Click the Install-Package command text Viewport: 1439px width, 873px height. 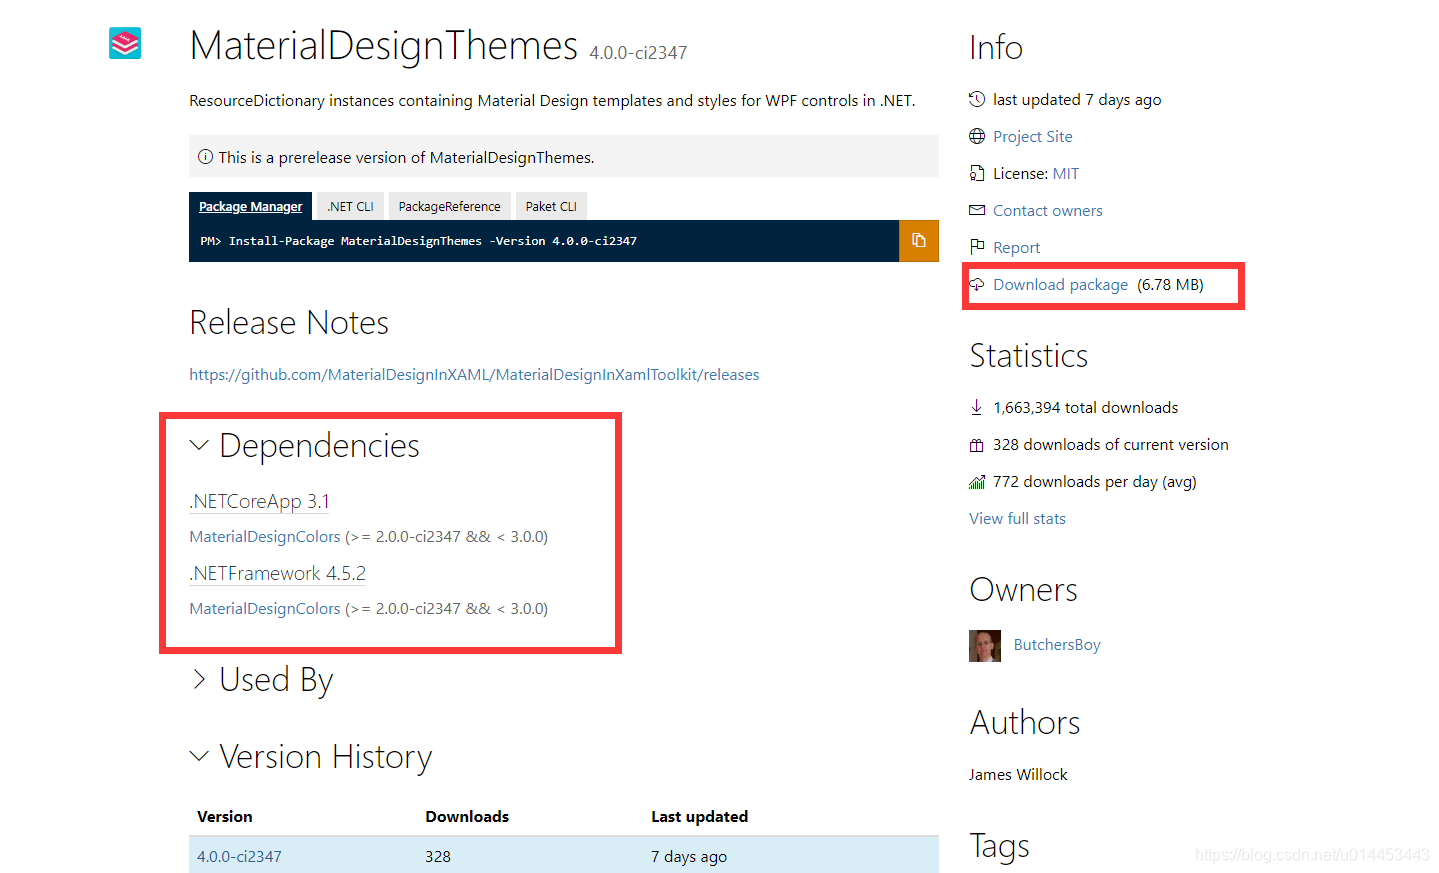[x=432, y=241]
